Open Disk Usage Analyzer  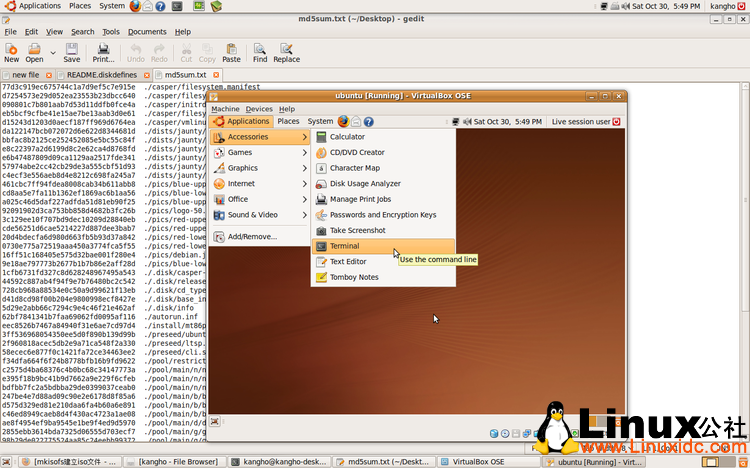click(x=383, y=184)
